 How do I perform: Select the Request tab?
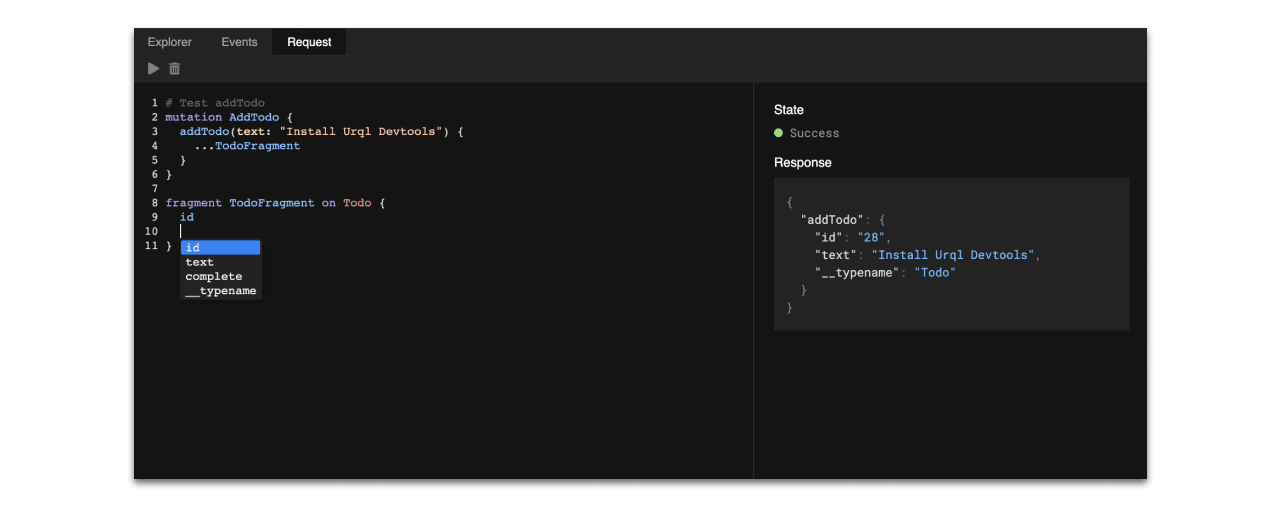309,42
